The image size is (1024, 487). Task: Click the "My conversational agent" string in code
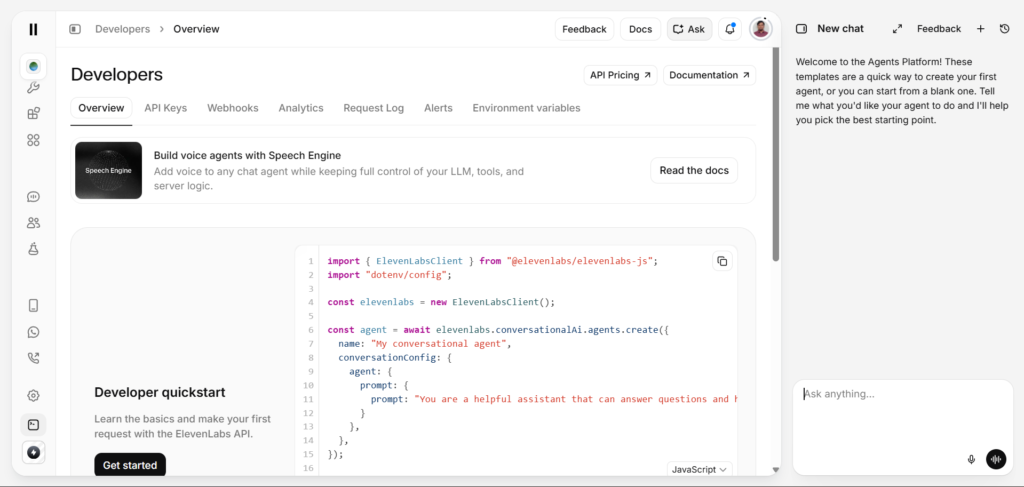click(x=440, y=344)
